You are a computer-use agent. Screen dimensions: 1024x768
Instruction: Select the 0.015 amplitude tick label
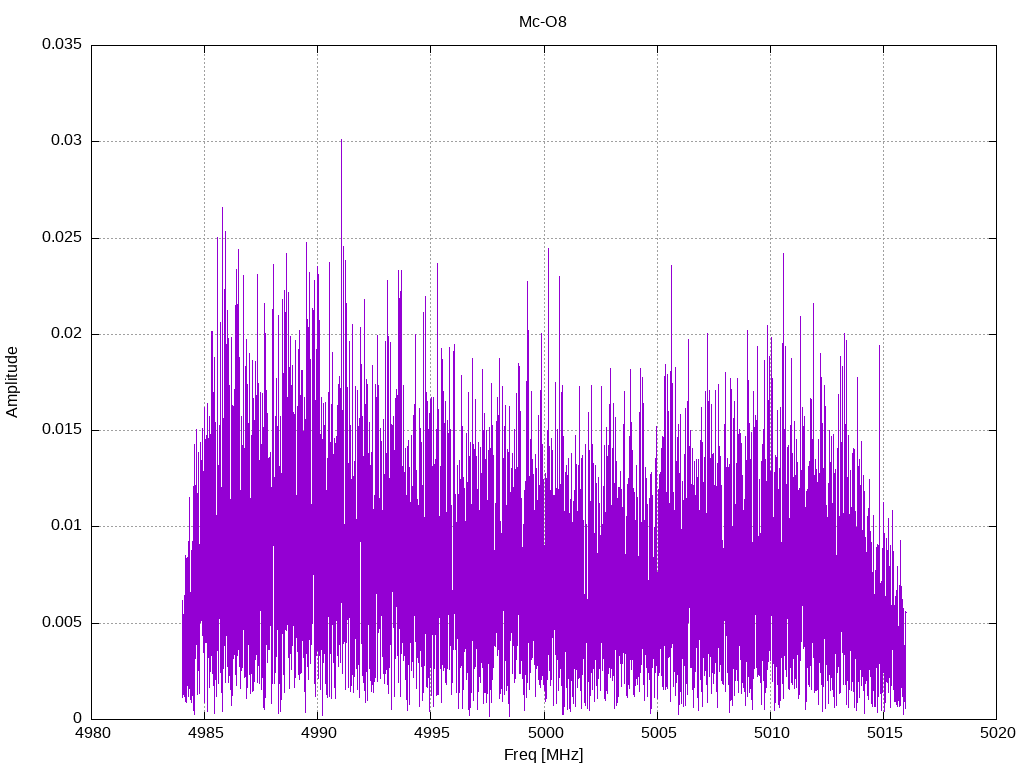61,430
